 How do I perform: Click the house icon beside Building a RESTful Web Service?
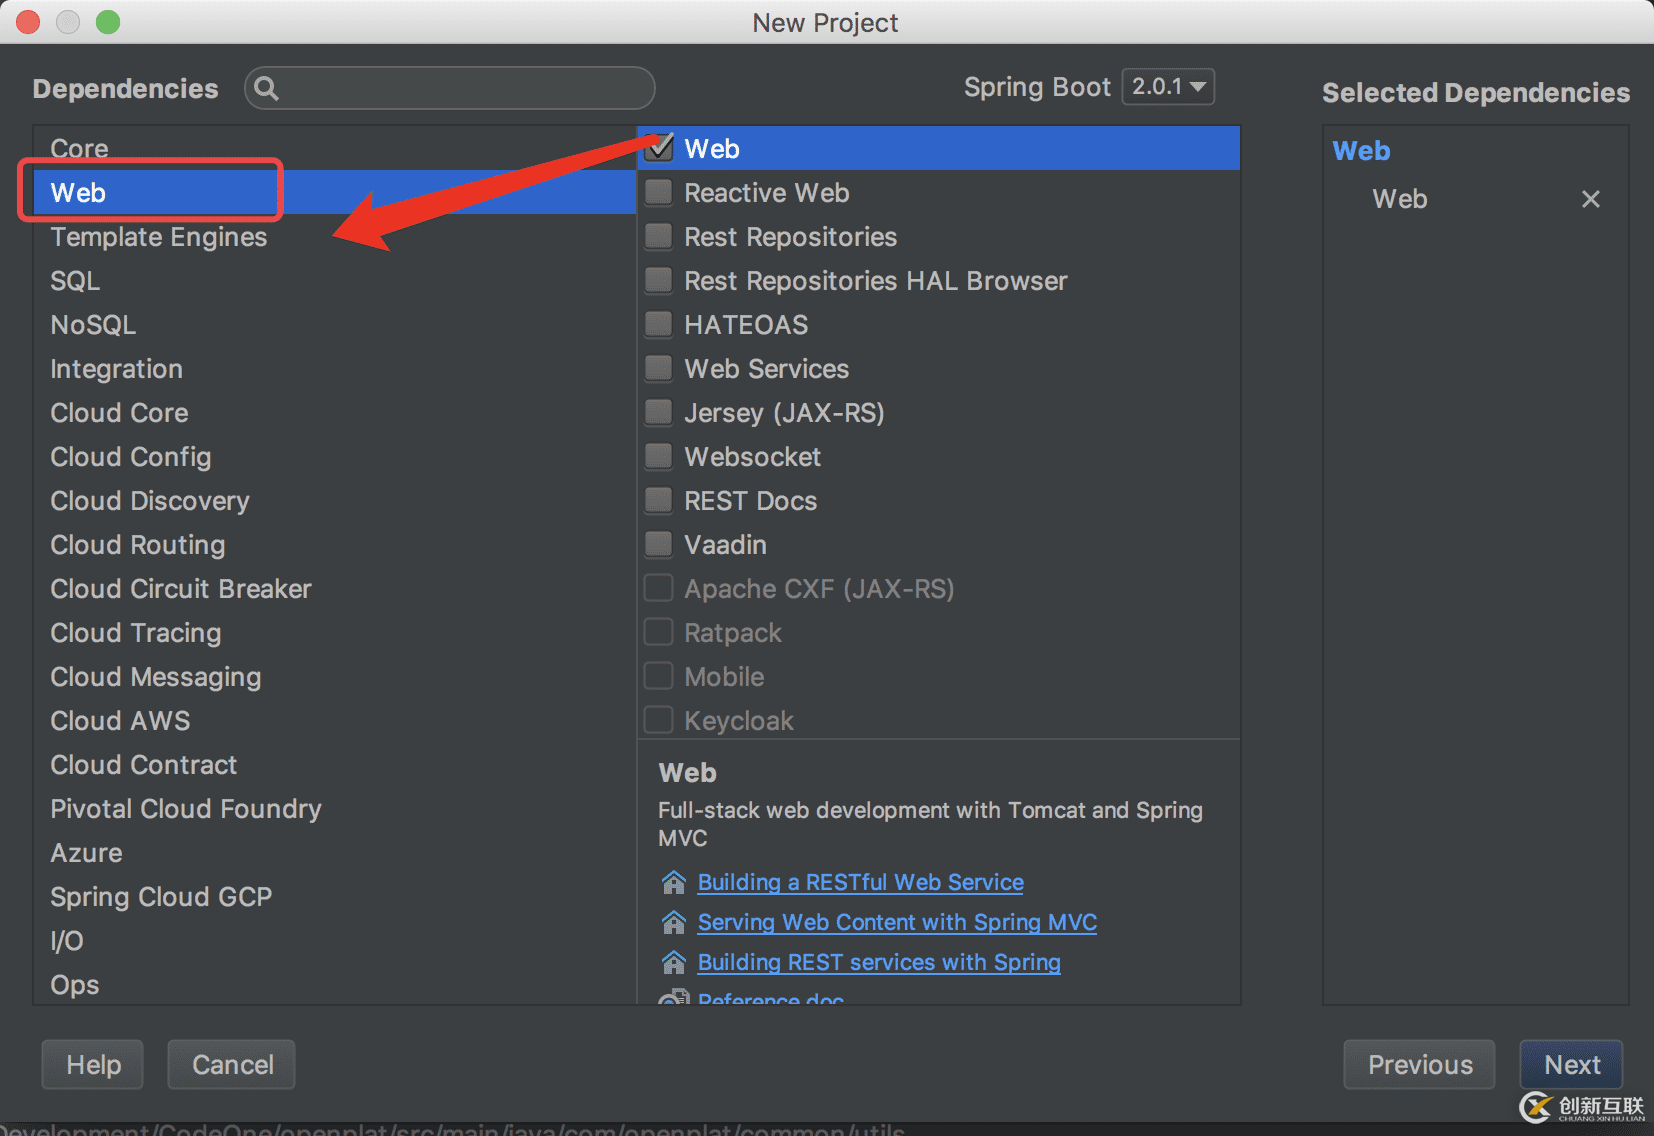tap(674, 882)
